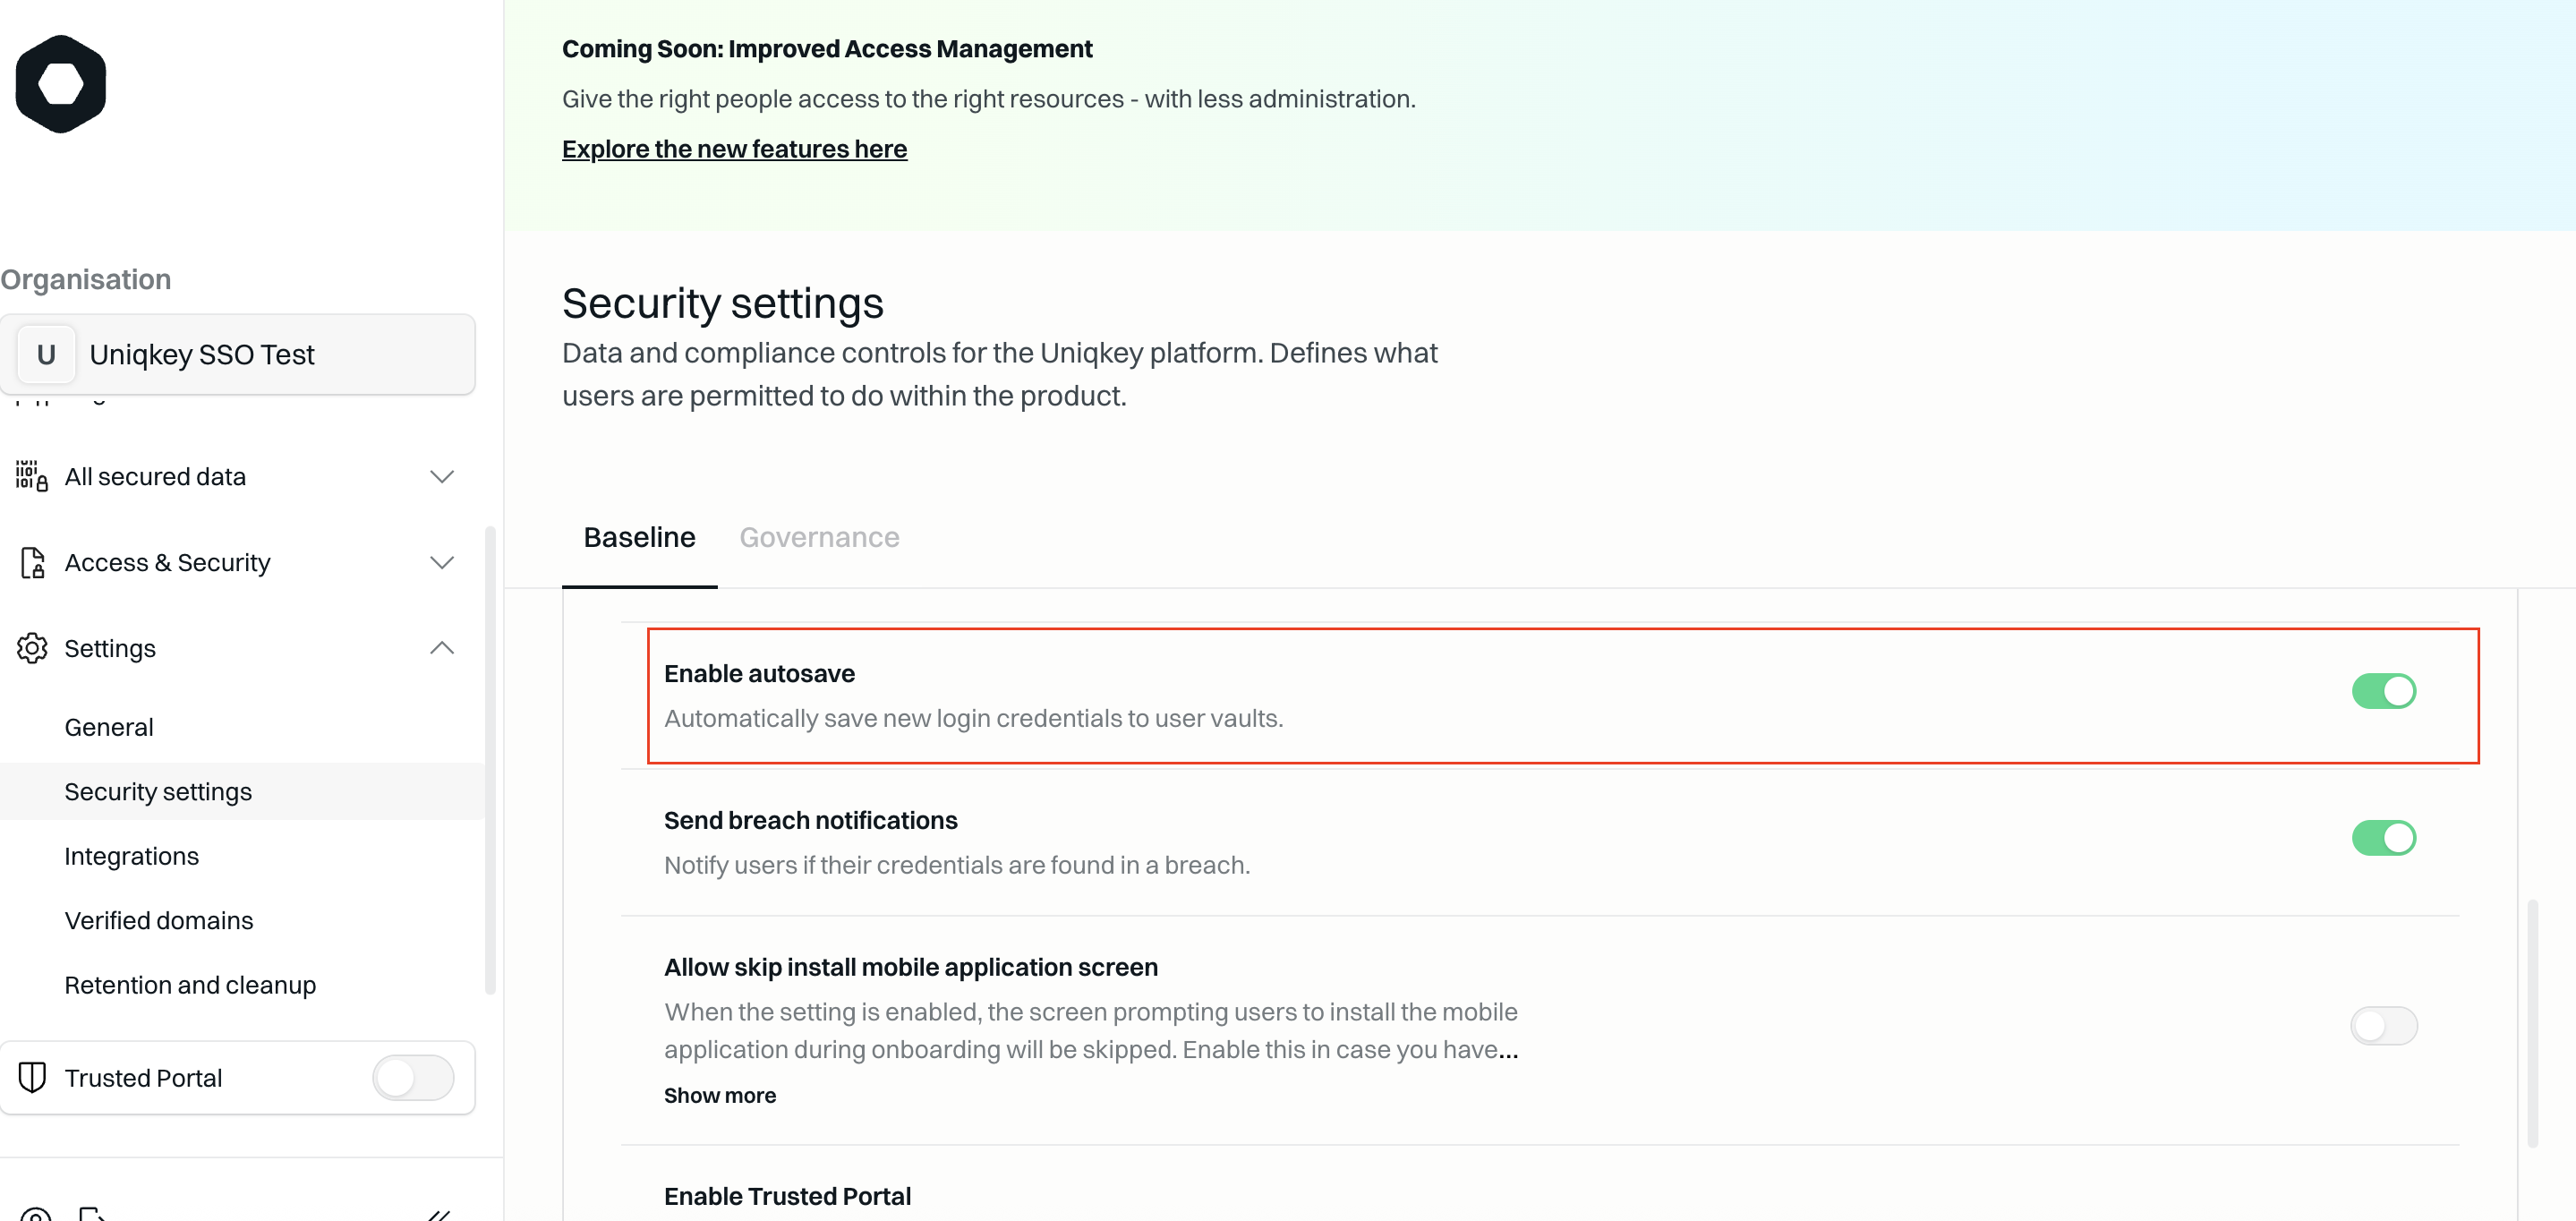Disable the Enable autosave toggle
Screen dimensions: 2576x1221
pyautogui.click(x=2383, y=691)
